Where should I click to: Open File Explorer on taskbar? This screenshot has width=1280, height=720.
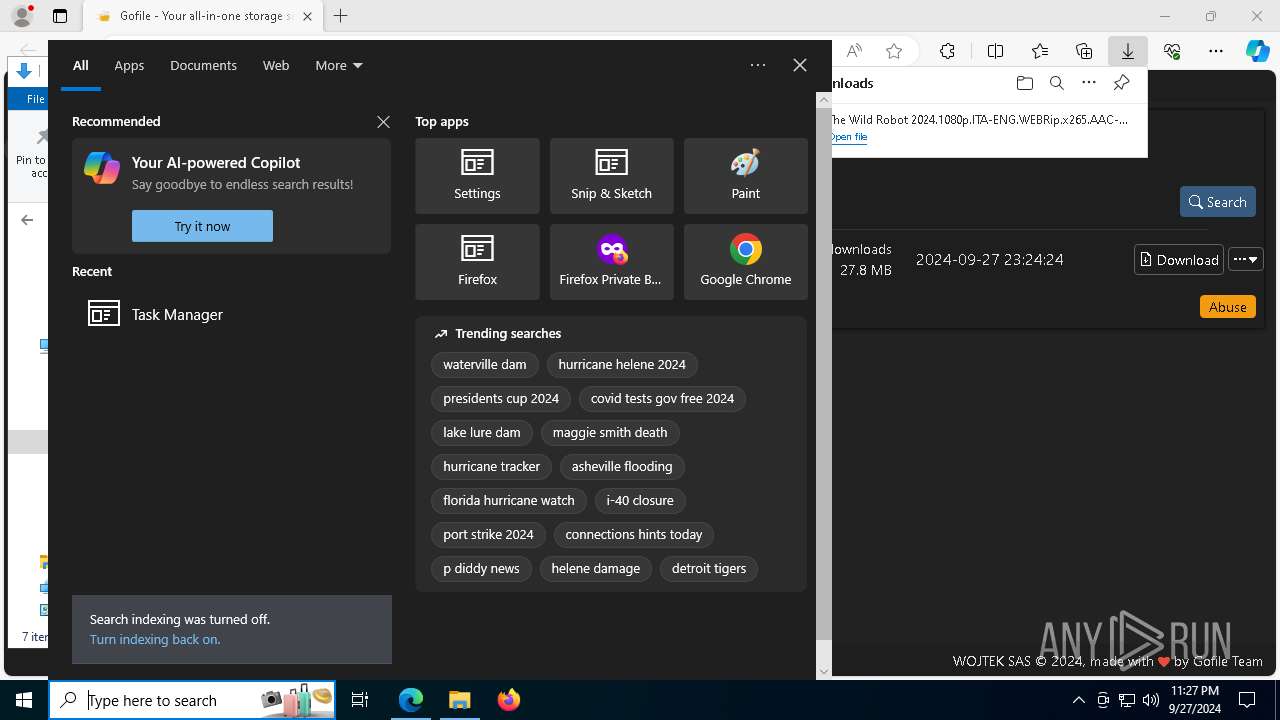point(459,700)
